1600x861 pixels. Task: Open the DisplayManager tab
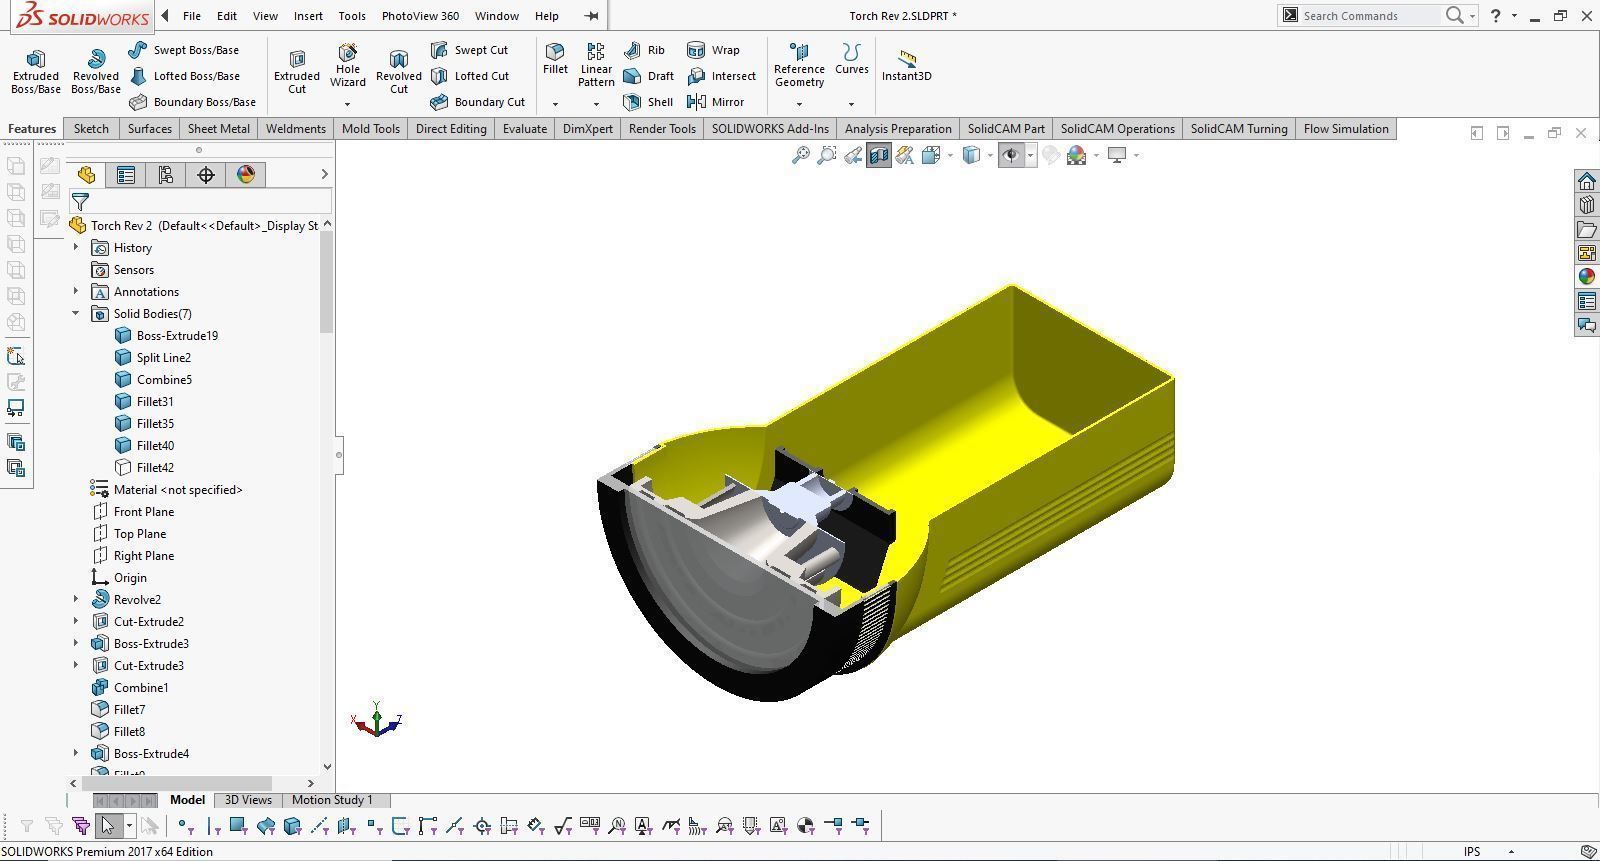click(x=246, y=175)
